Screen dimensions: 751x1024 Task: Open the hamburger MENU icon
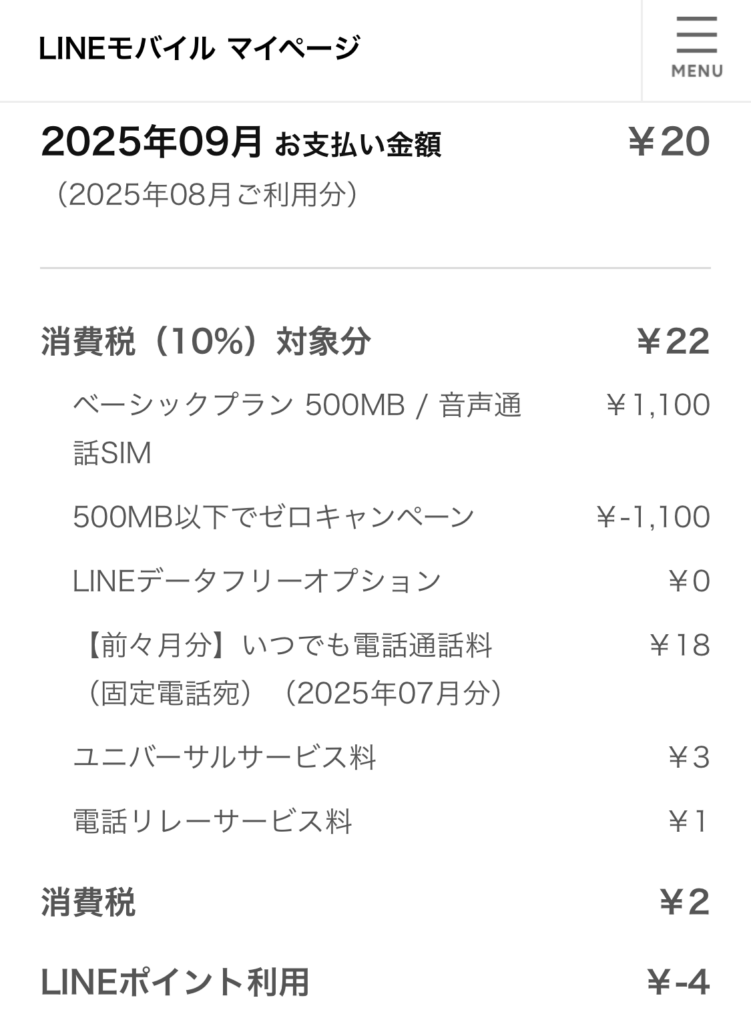pos(696,49)
